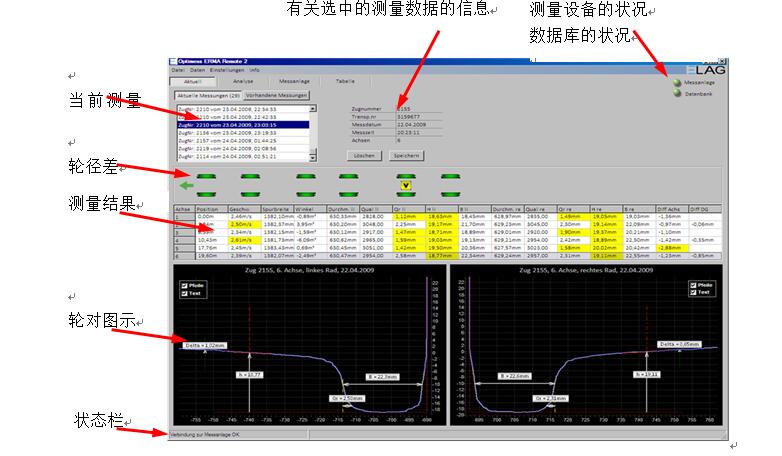Viewport: 782px width, 456px height.
Task: Click the Messanlage green status indicator
Action: pyautogui.click(x=675, y=82)
